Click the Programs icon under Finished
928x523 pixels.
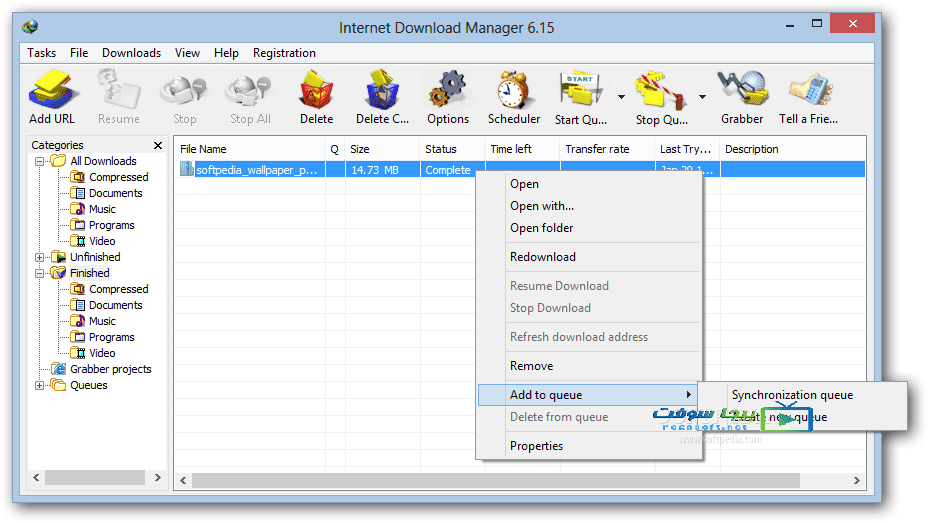[78, 337]
